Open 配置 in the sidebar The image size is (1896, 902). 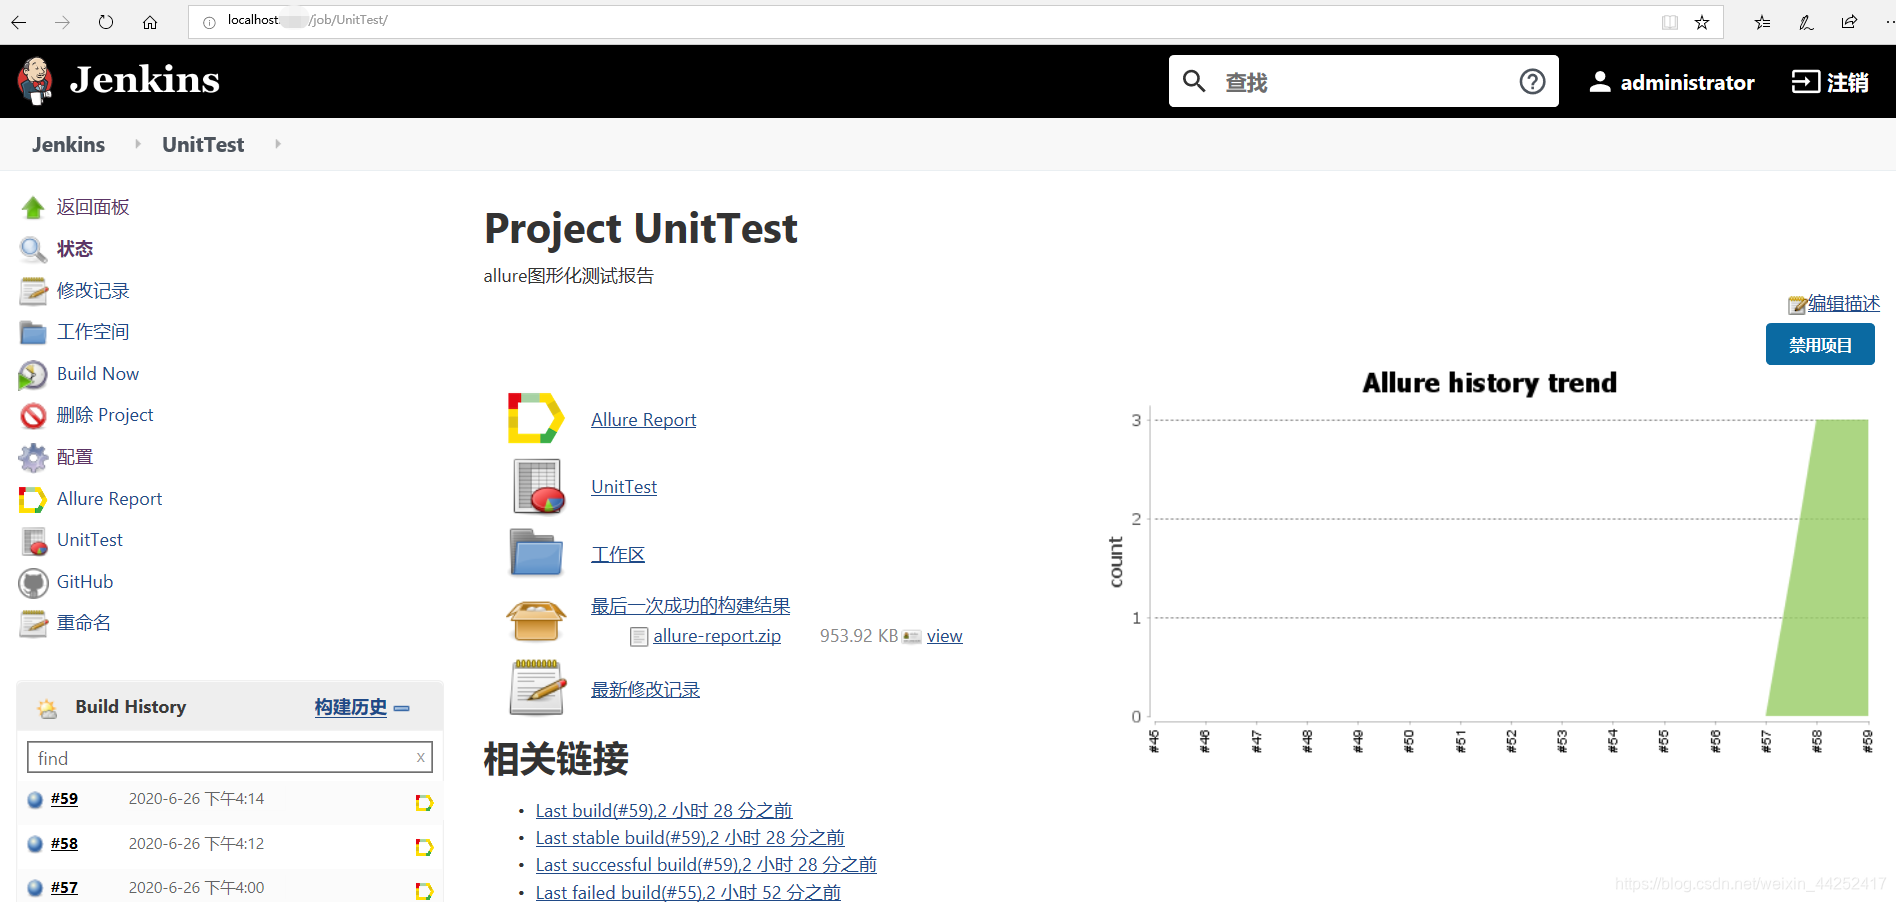[75, 457]
